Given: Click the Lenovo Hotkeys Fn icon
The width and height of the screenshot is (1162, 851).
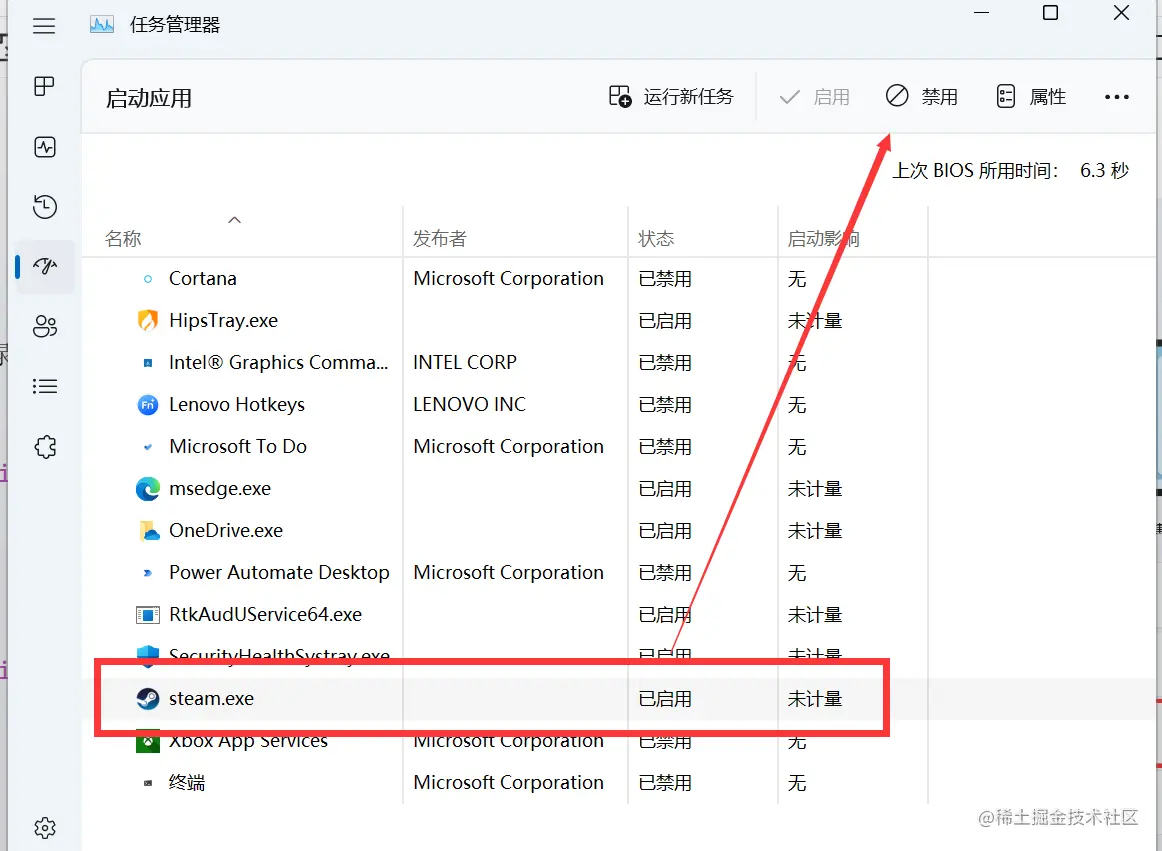Looking at the screenshot, I should [147, 405].
